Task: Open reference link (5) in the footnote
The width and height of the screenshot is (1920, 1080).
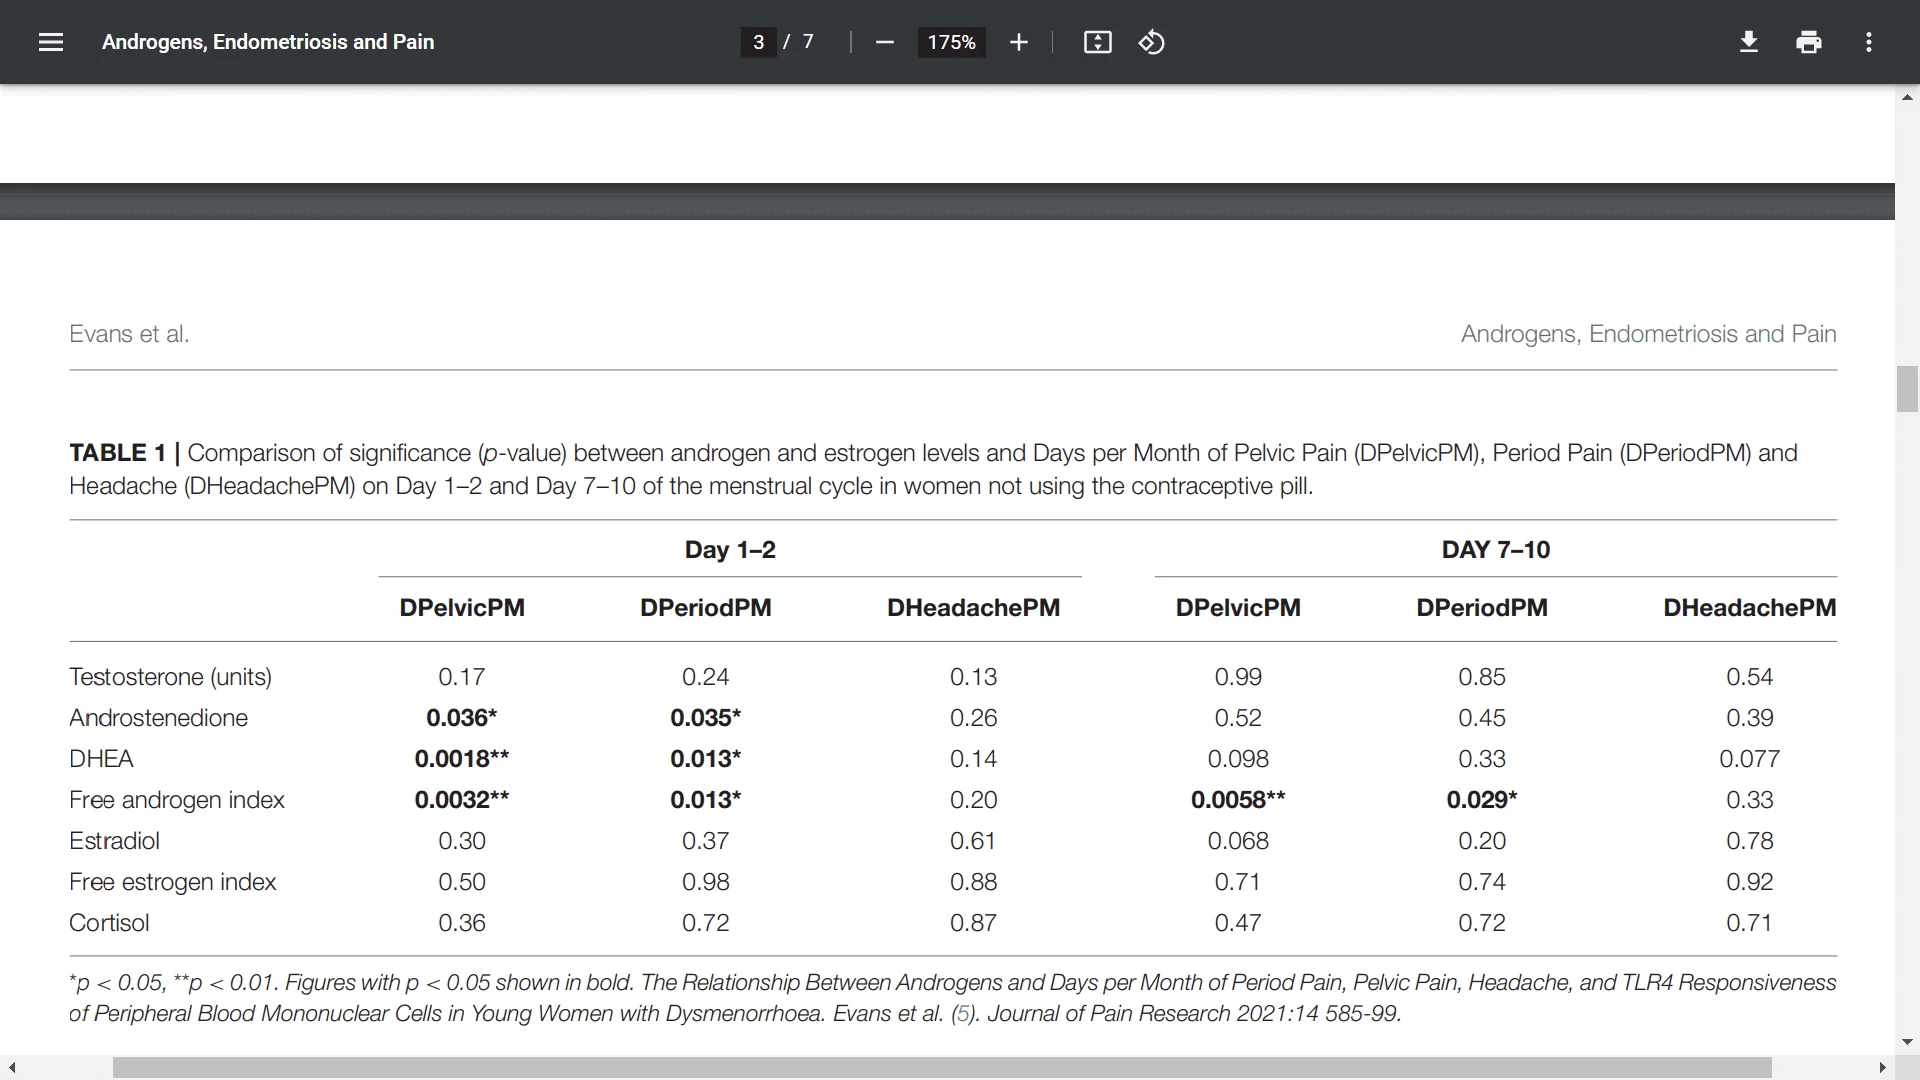Action: point(964,1013)
